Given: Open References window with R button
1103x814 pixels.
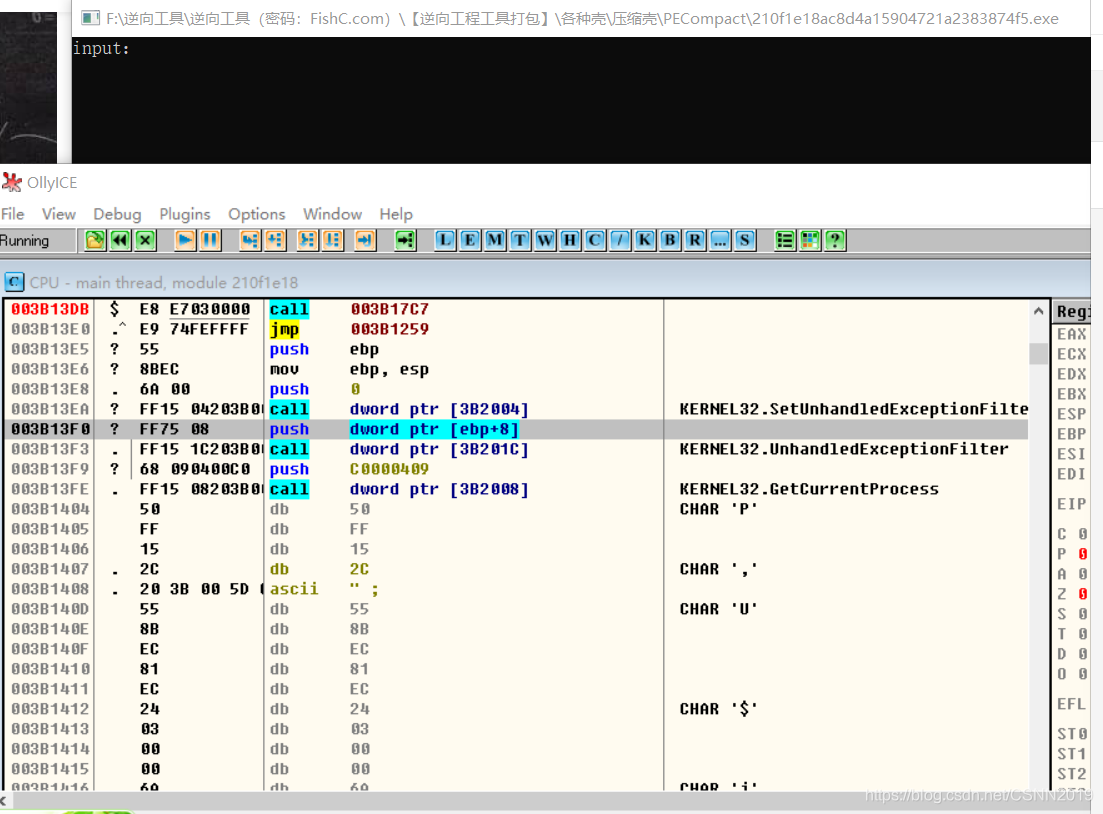Looking at the screenshot, I should (x=695, y=241).
